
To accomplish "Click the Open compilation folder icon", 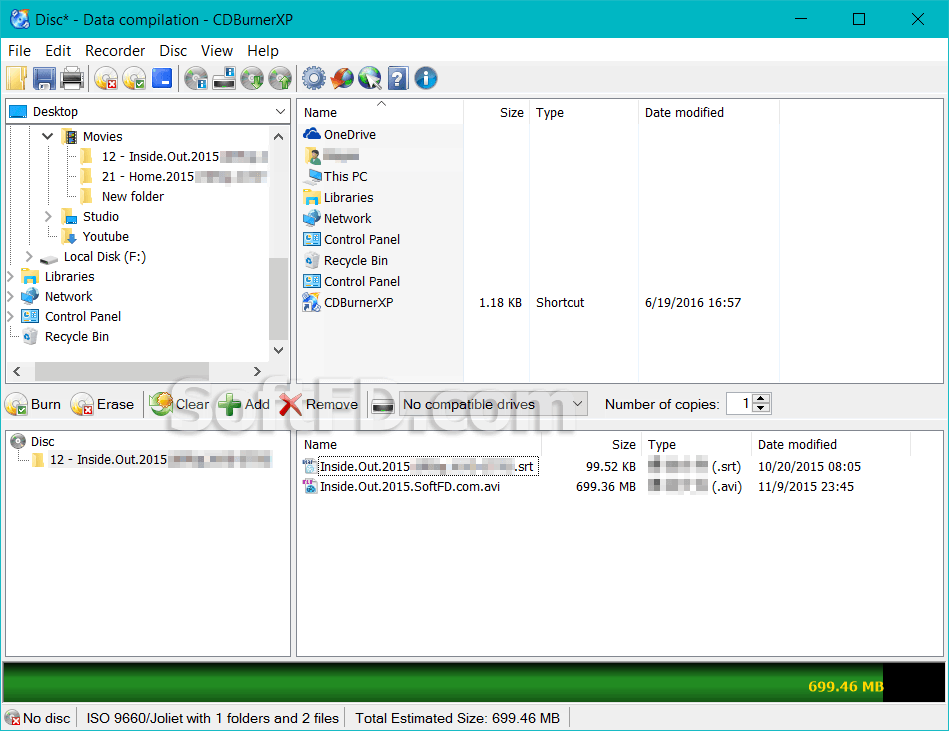I will pyautogui.click(x=17, y=78).
